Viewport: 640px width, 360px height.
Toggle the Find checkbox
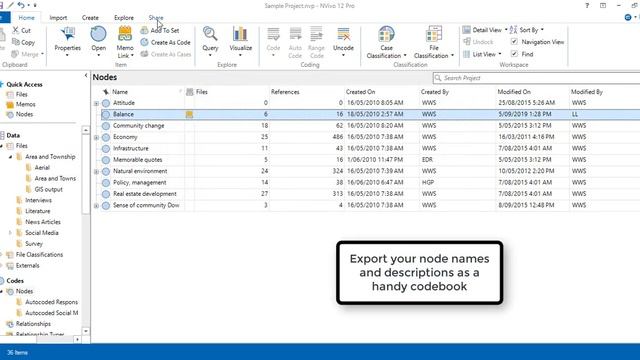514,54
